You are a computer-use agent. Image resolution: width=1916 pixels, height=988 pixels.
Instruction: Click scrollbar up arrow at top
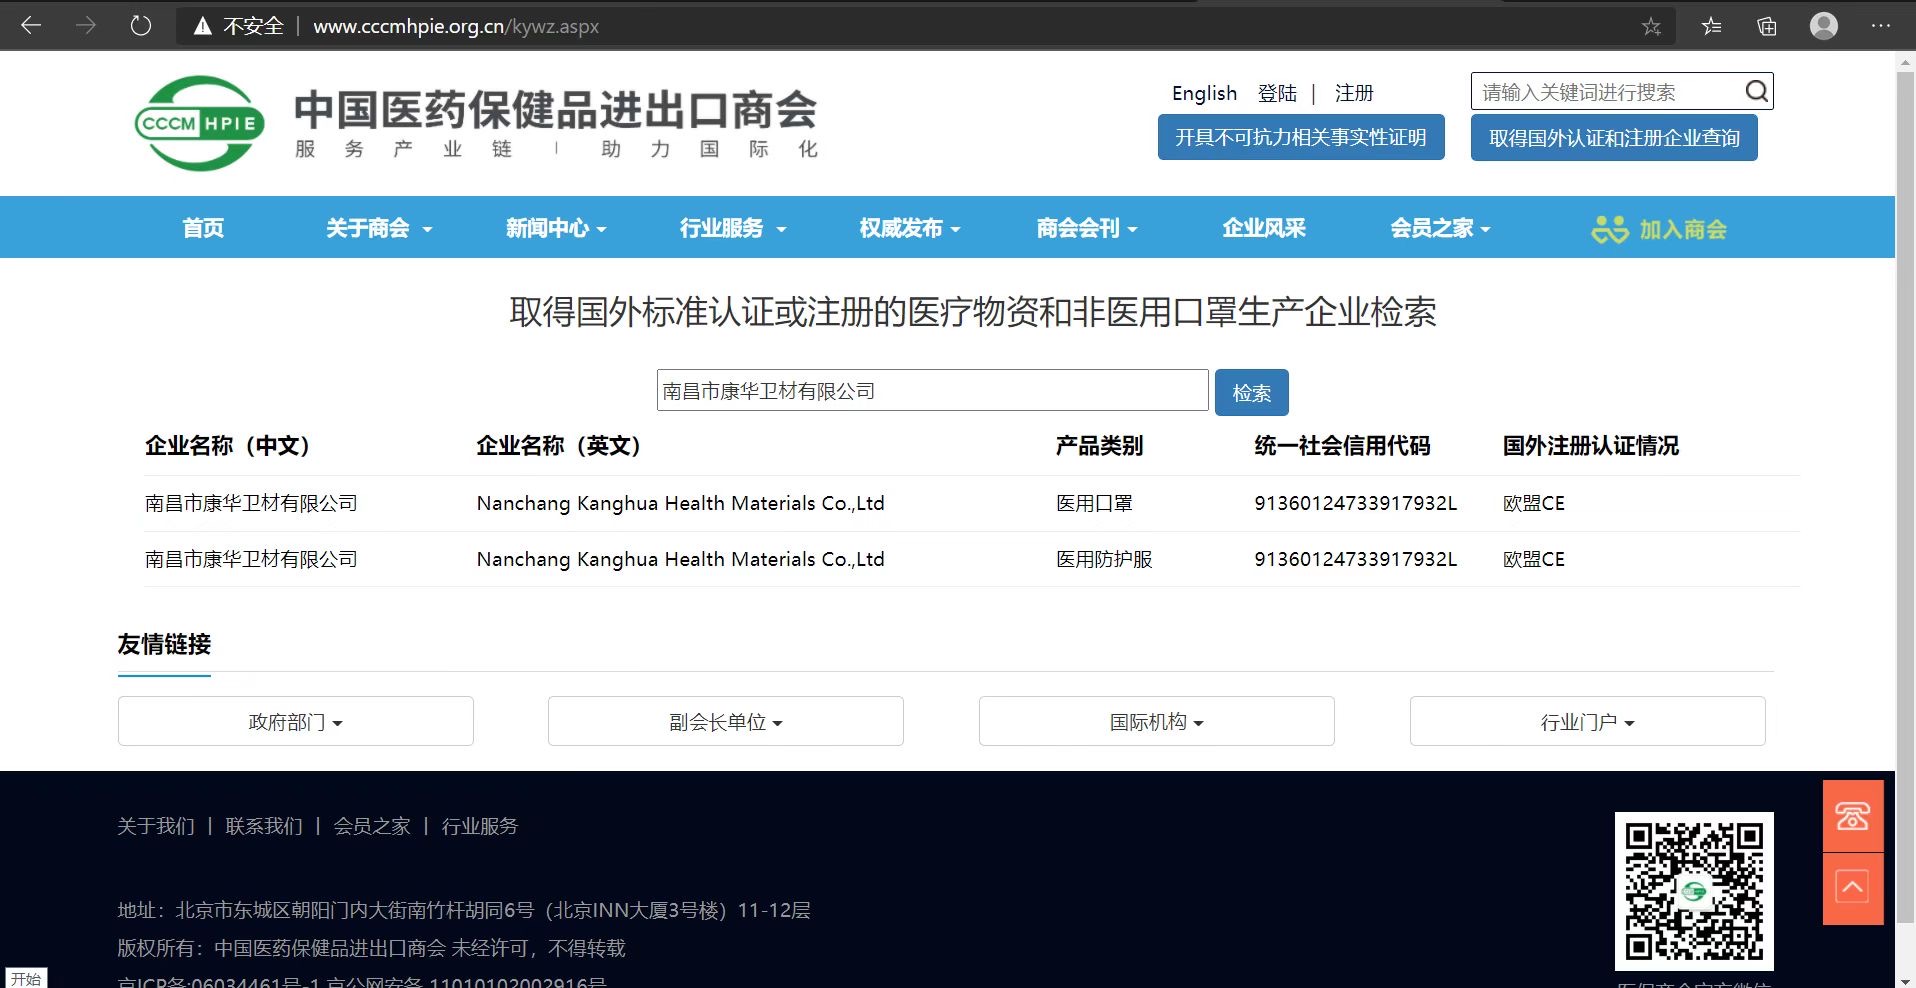[1905, 62]
